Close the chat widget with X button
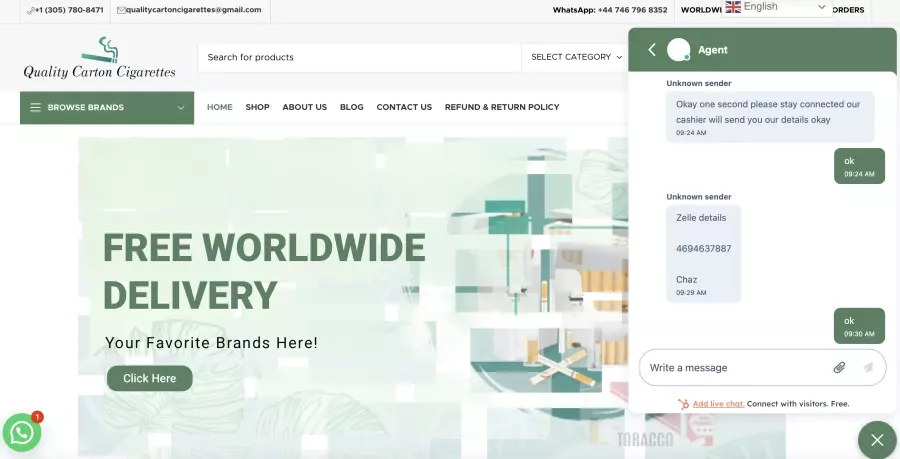This screenshot has height=459, width=900. pos(877,440)
